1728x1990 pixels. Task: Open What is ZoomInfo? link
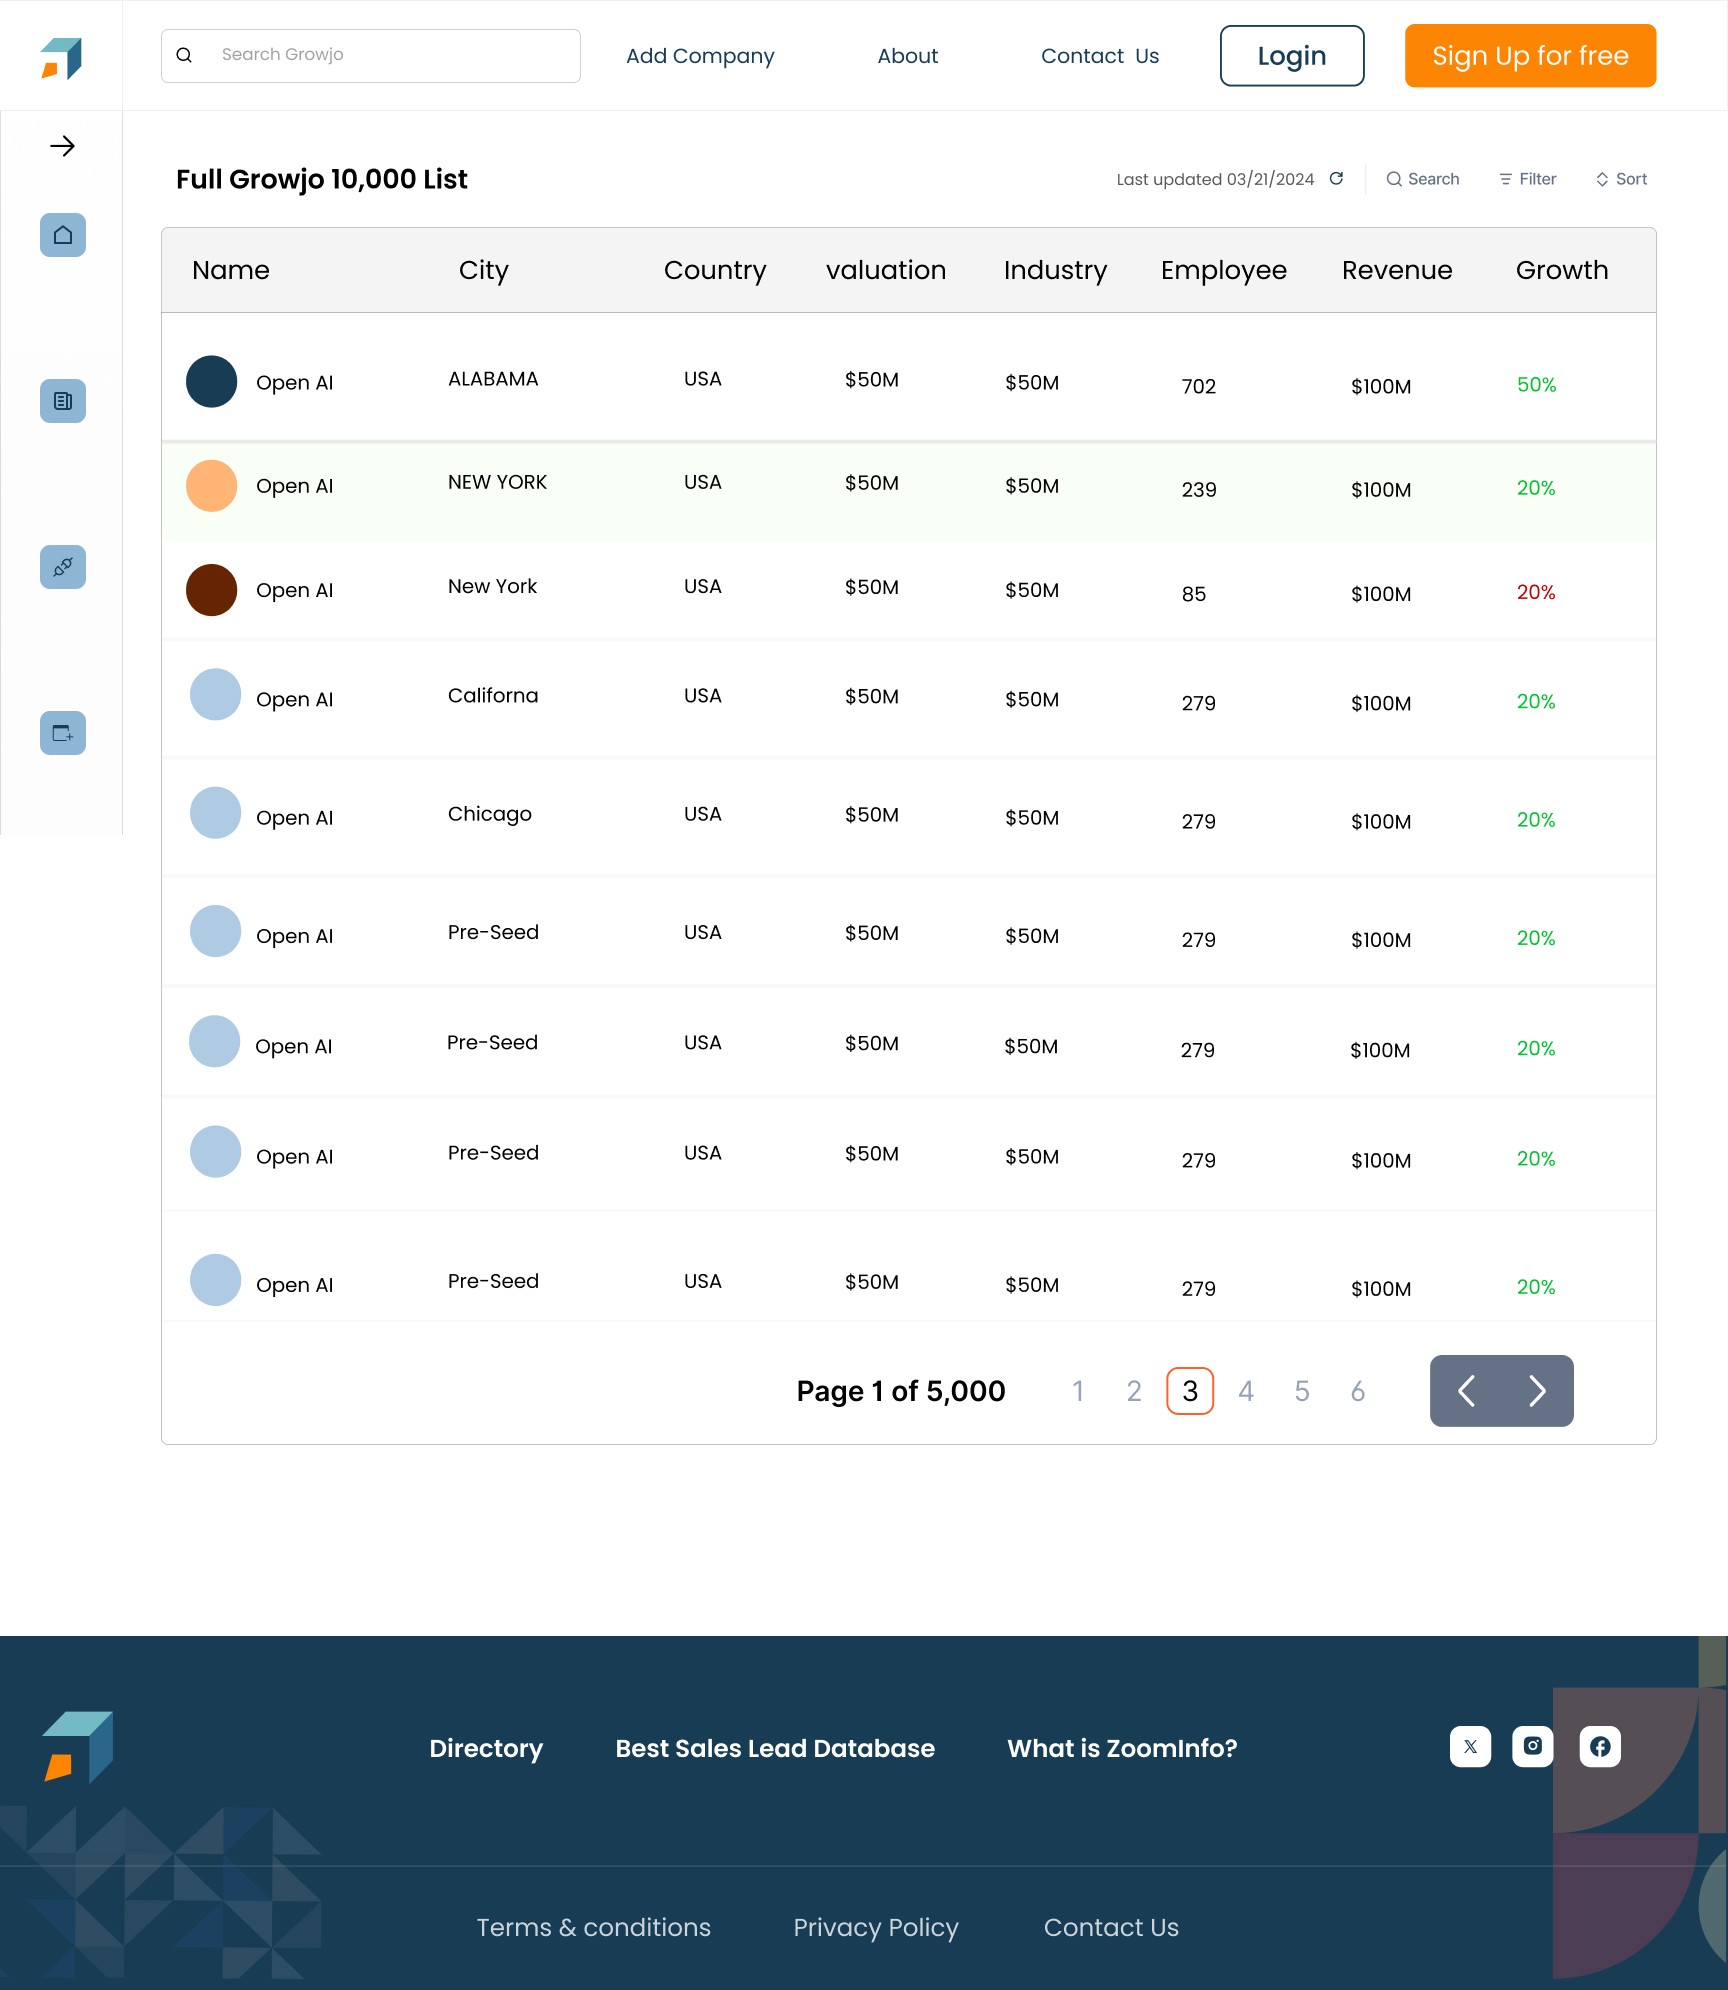click(1122, 1748)
